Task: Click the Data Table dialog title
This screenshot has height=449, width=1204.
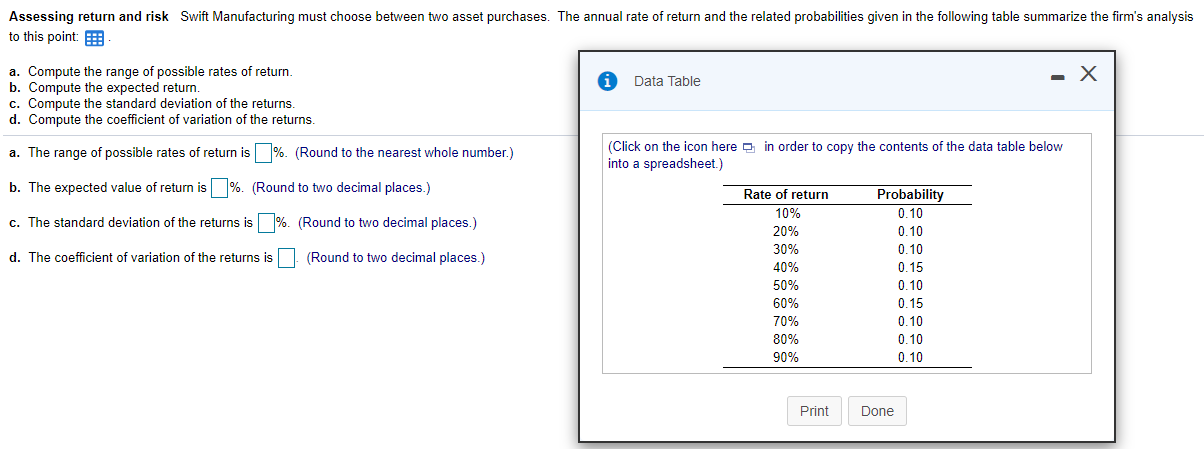Action: [667, 81]
